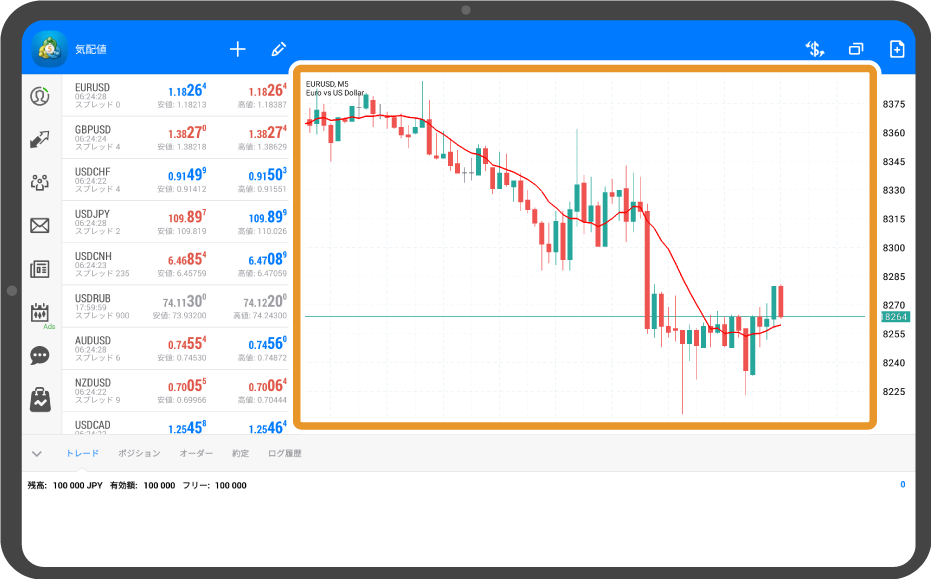Add a new symbol with plus icon
Image resolution: width=931 pixels, height=579 pixels.
coord(238,49)
